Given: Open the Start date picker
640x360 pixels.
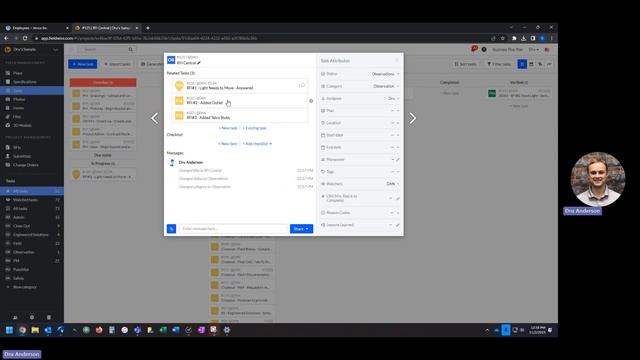Looking at the screenshot, I should pos(395,135).
